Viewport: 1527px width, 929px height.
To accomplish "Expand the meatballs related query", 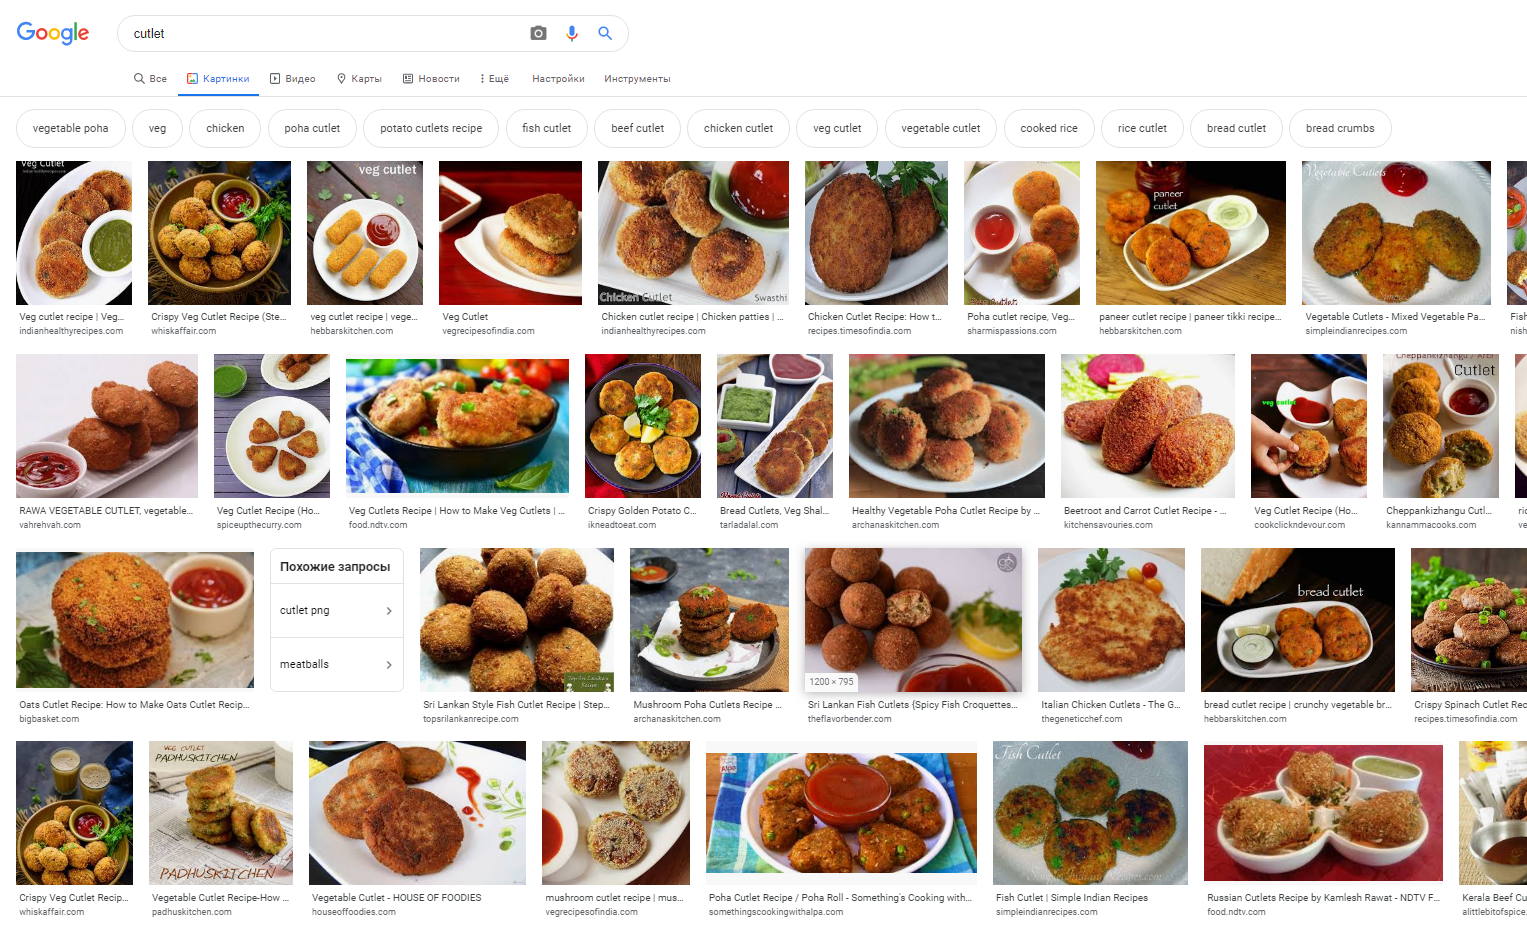I will [x=336, y=664].
